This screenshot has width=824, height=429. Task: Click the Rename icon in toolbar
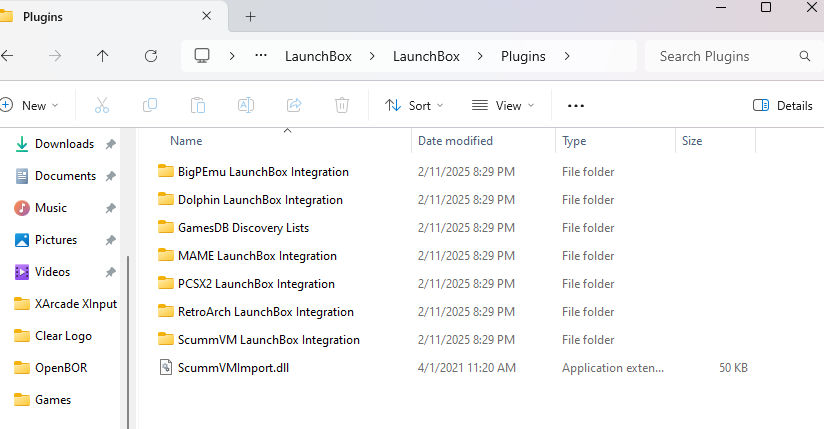pos(246,106)
